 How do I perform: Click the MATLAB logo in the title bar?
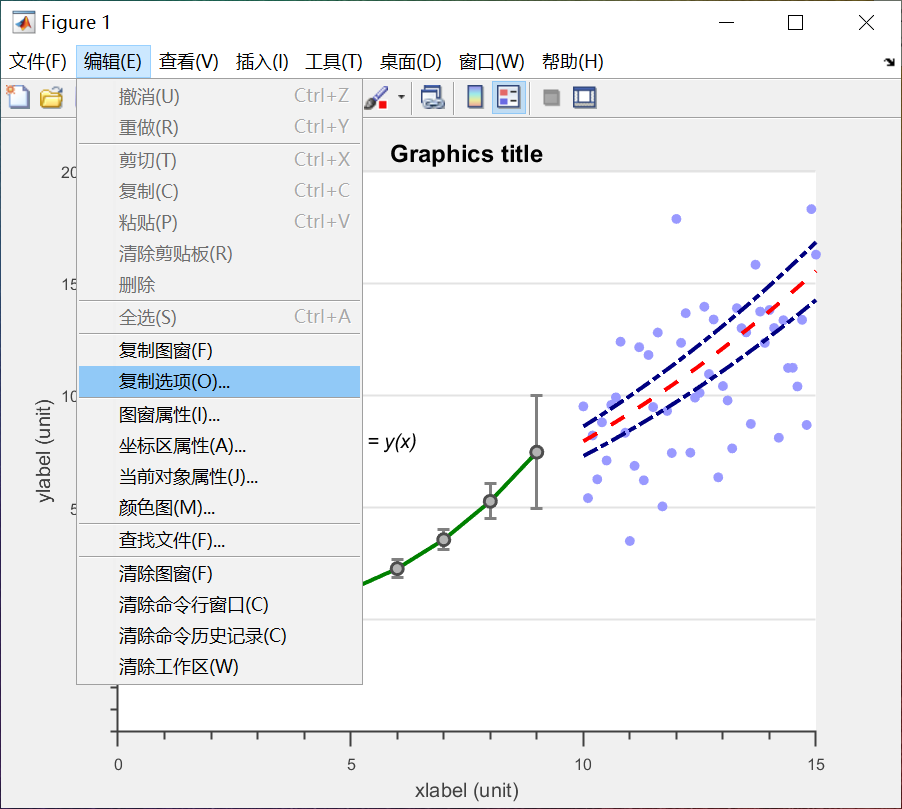click(x=22, y=21)
